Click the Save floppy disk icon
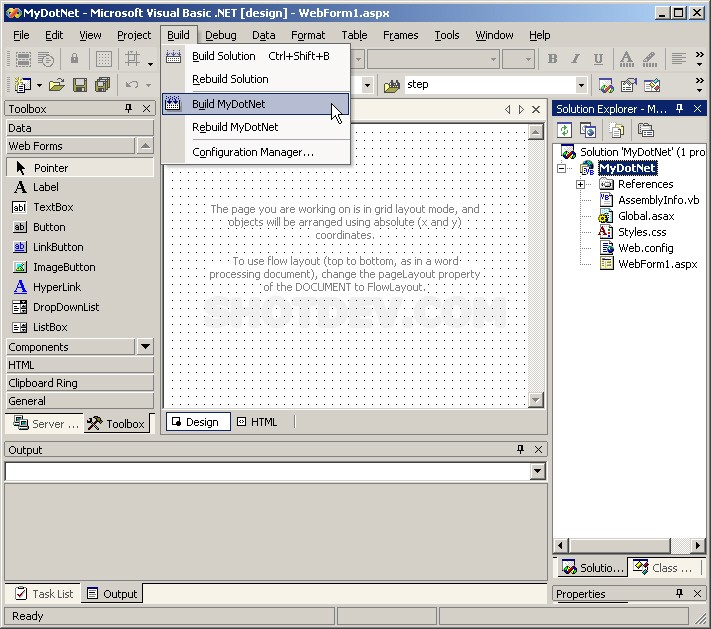The width and height of the screenshot is (711, 629). click(x=80, y=85)
